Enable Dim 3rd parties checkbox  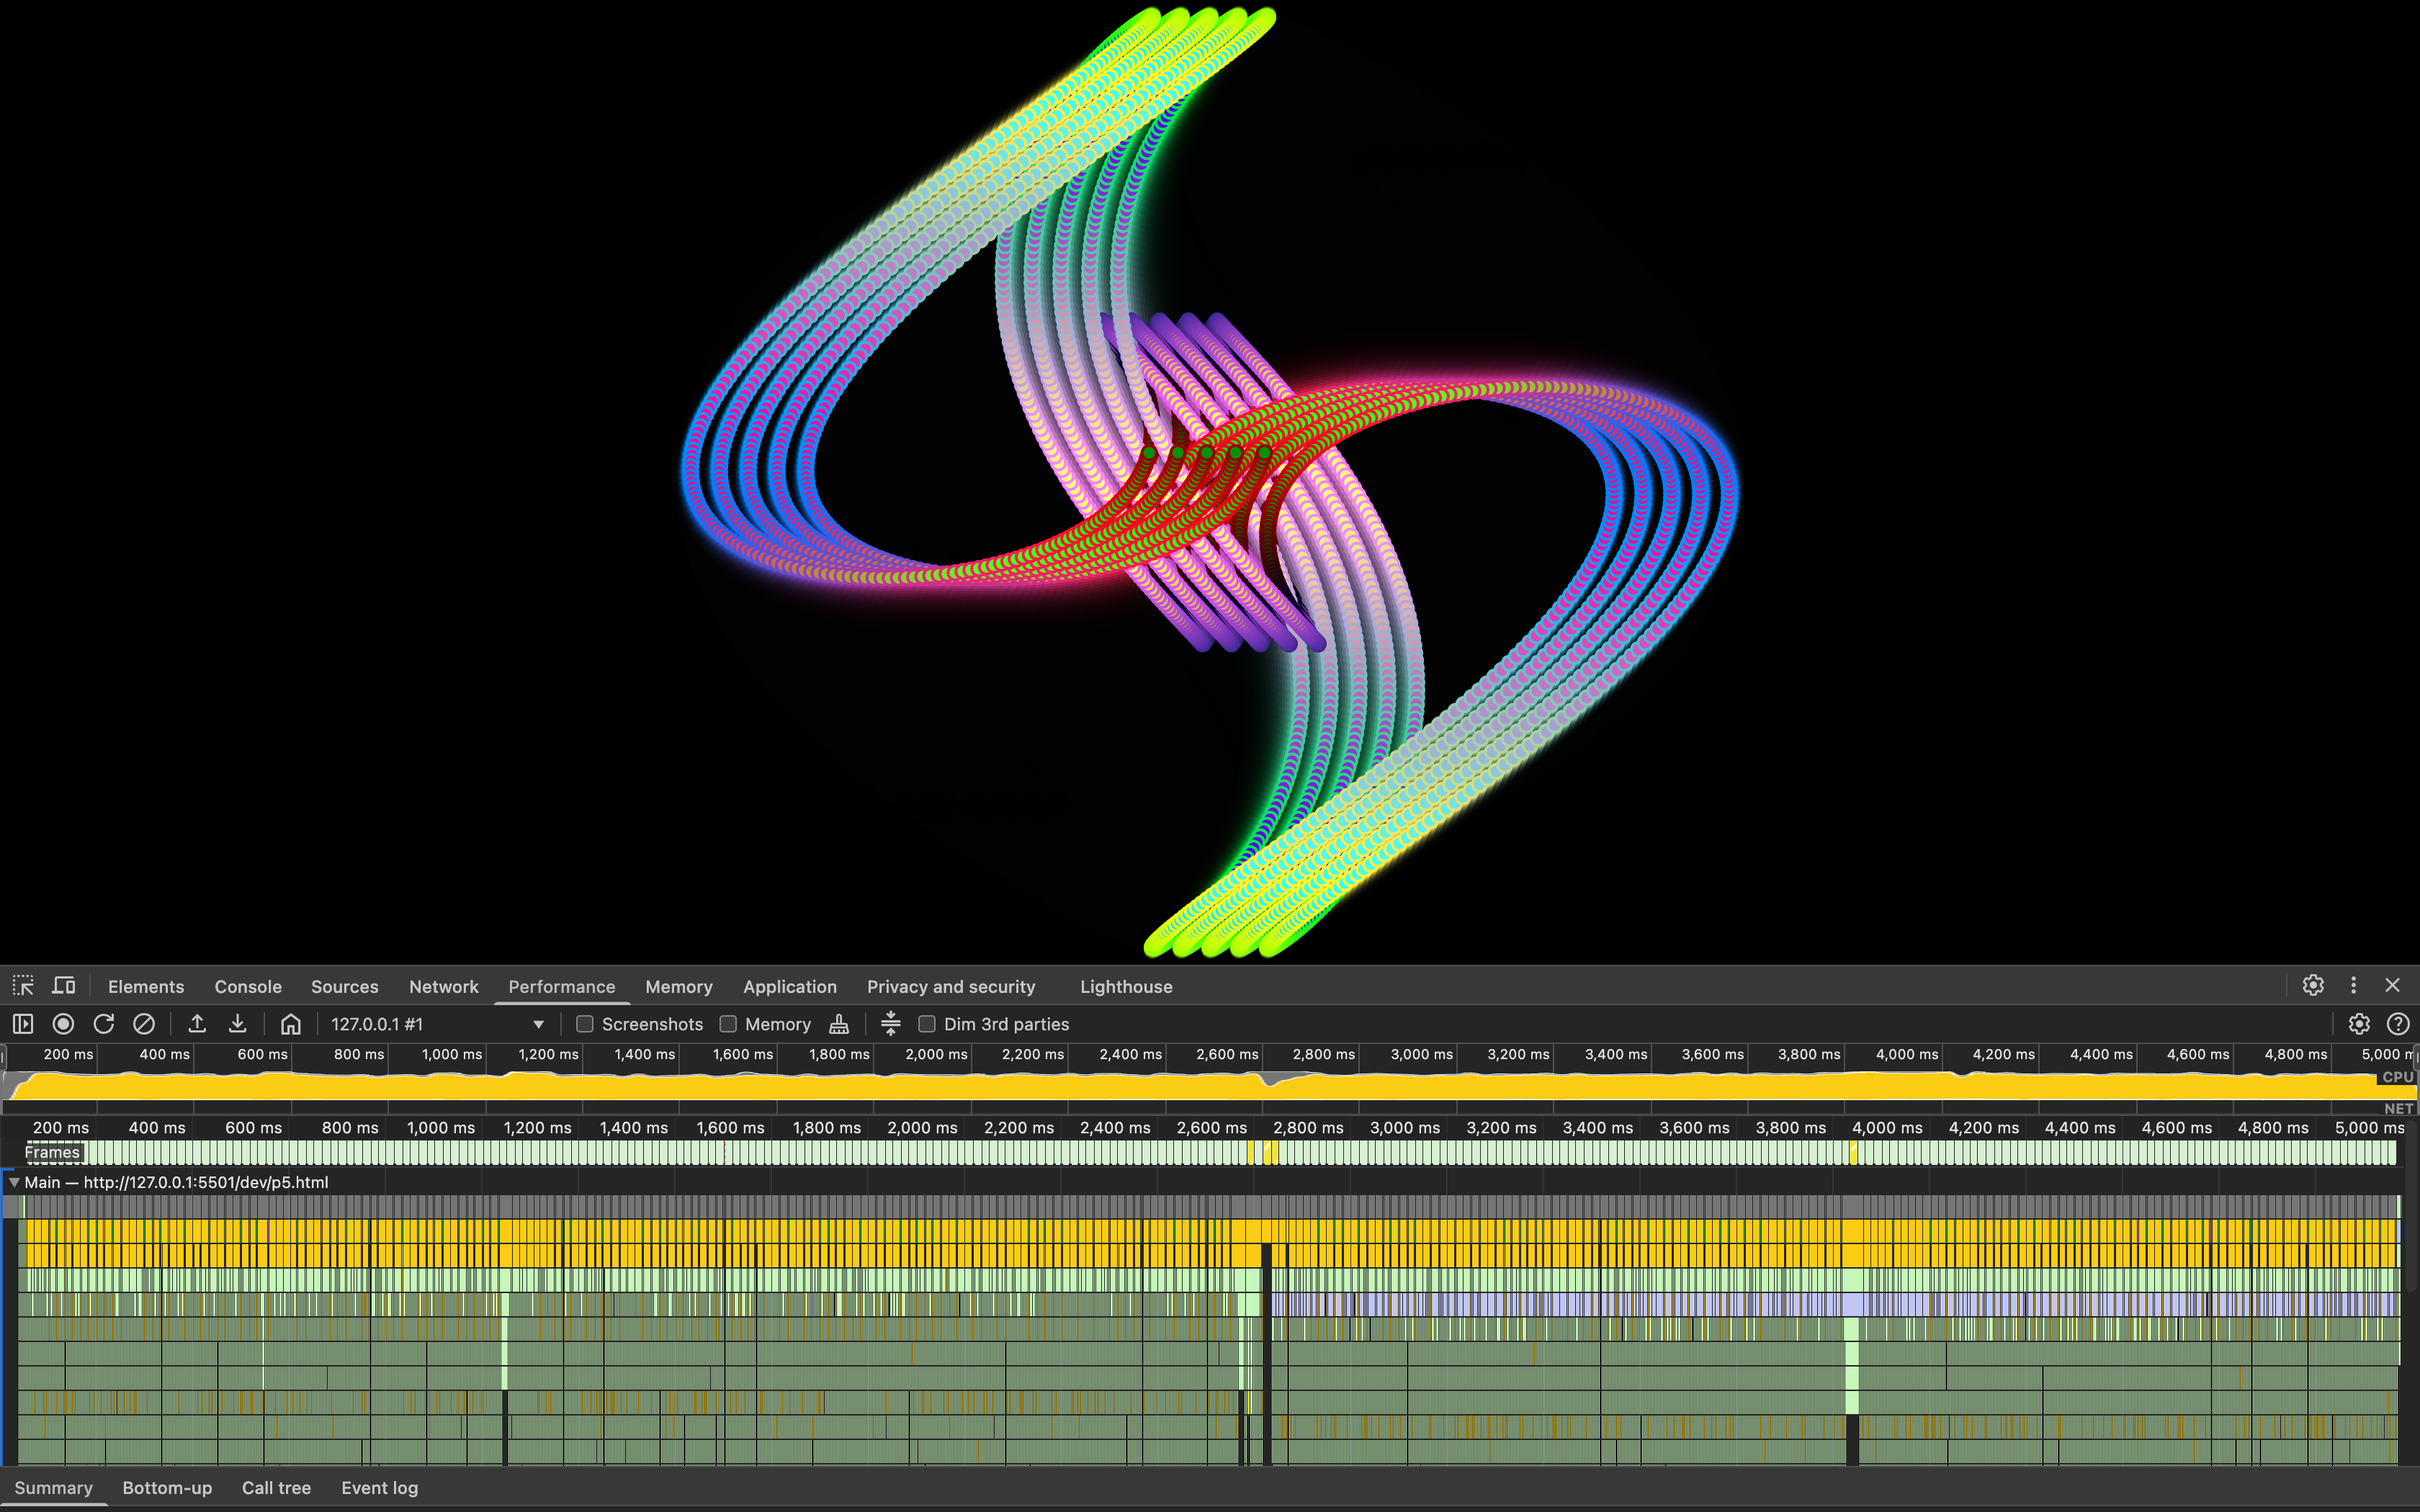[x=927, y=1024]
